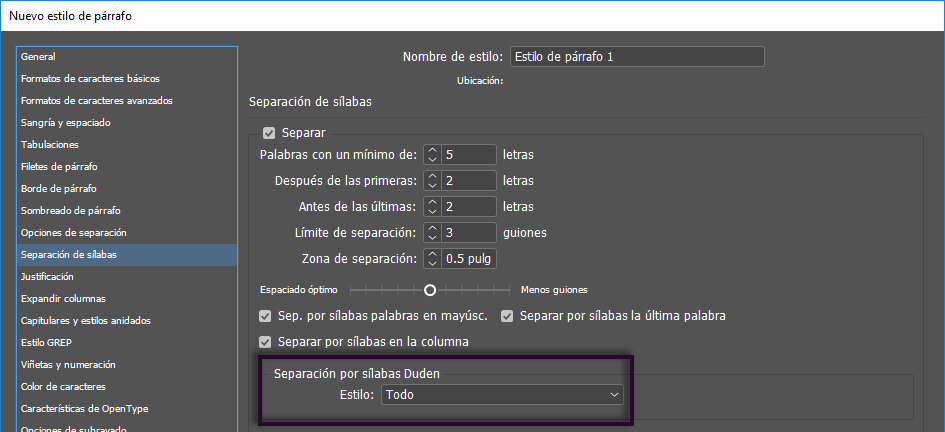Show Capitulares y estilos anidados options
The width and height of the screenshot is (945, 432).
pos(86,321)
